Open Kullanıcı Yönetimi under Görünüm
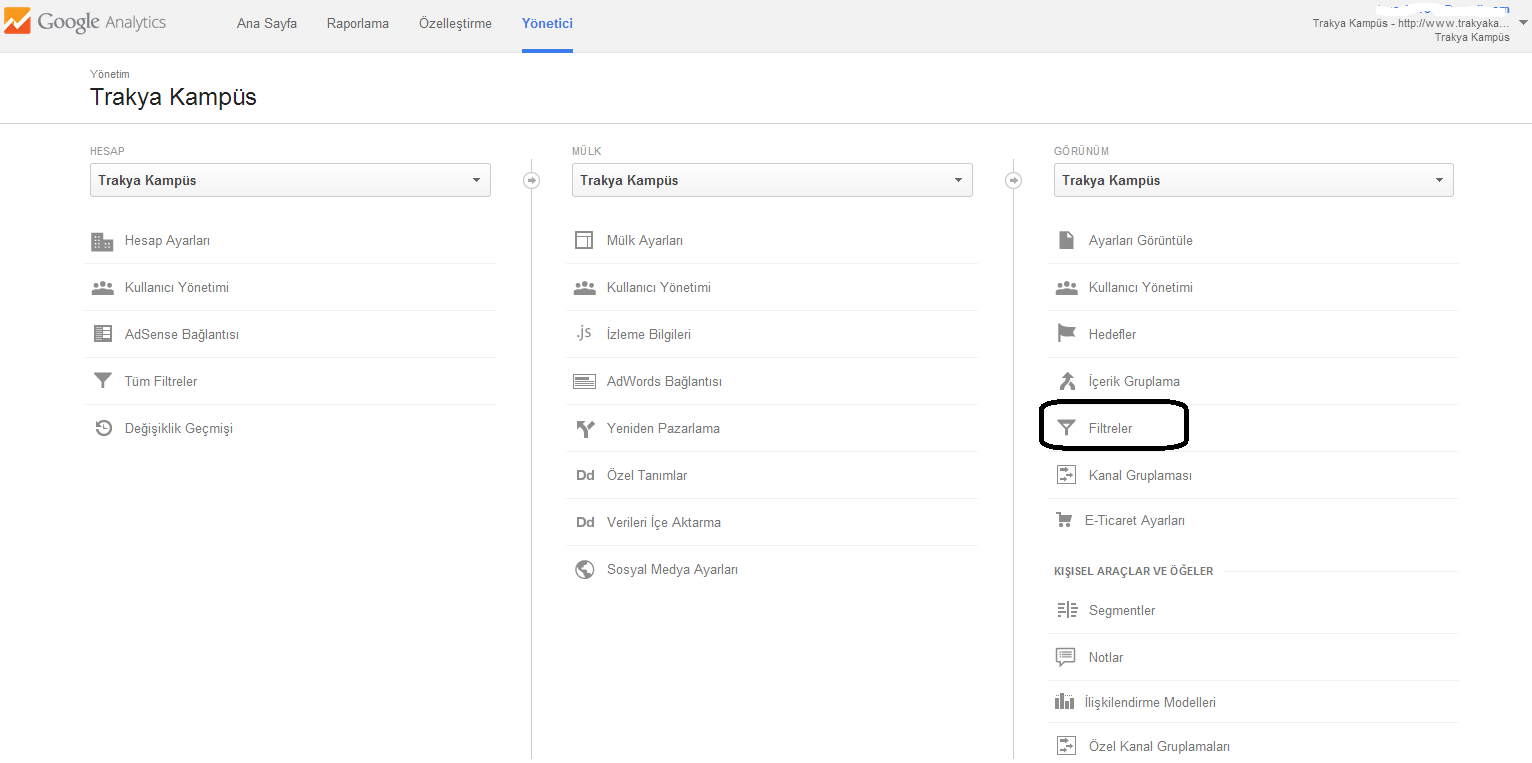The width and height of the screenshot is (1532, 763). [1141, 288]
